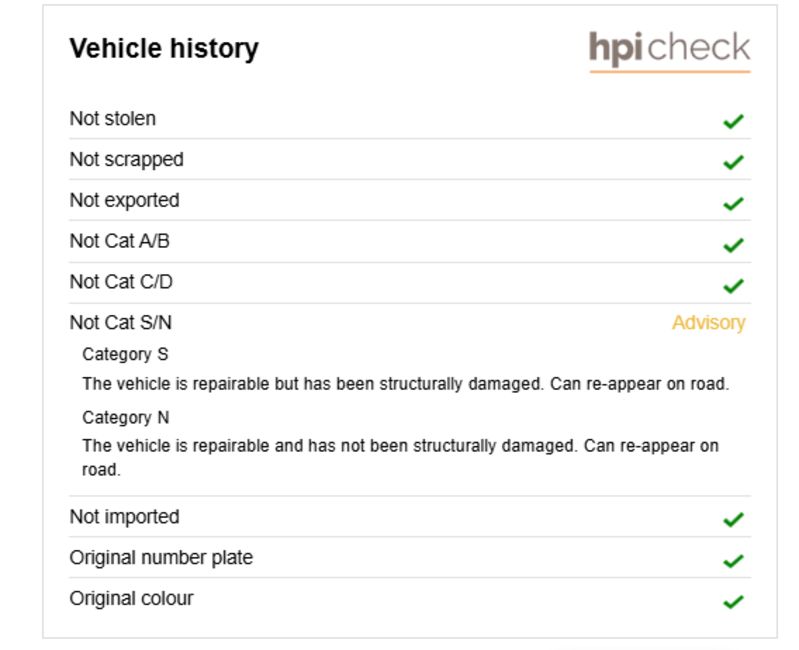Click the checkmark icon for Not scrapped
This screenshot has height=650, width=799.
tap(733, 162)
